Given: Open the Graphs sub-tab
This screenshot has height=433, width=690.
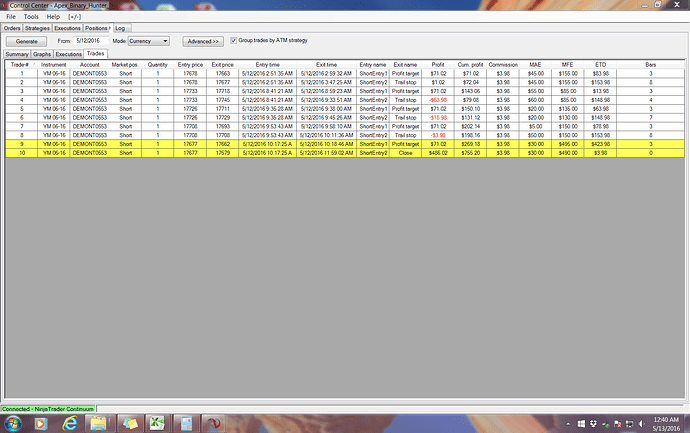Looking at the screenshot, I should pos(42,54).
